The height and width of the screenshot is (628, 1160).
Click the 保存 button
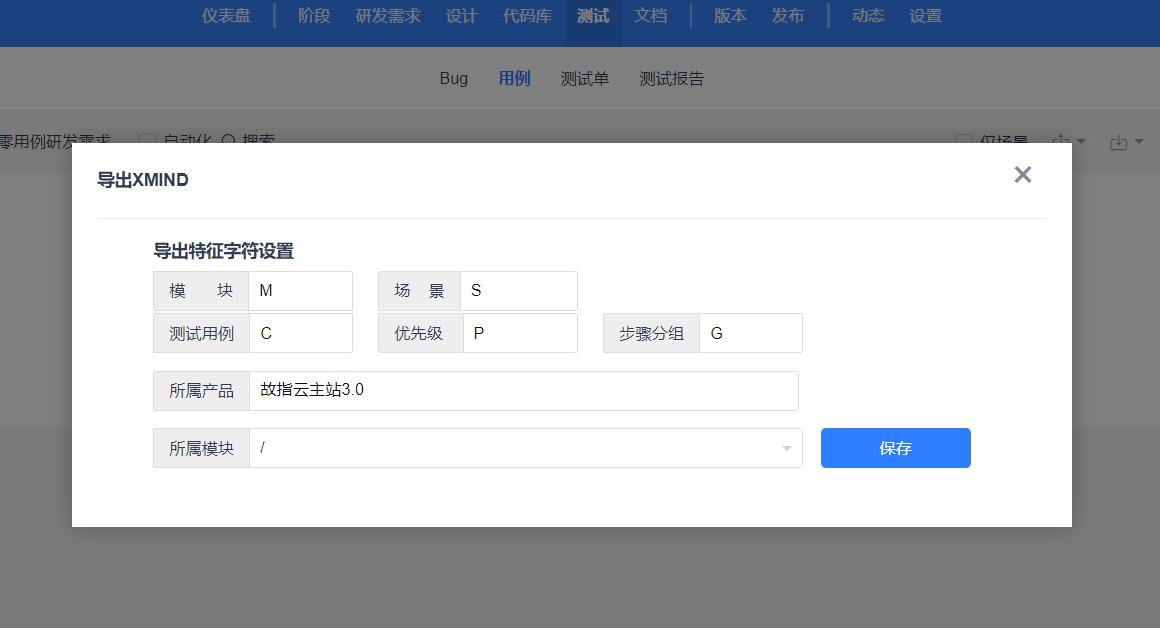coord(895,448)
